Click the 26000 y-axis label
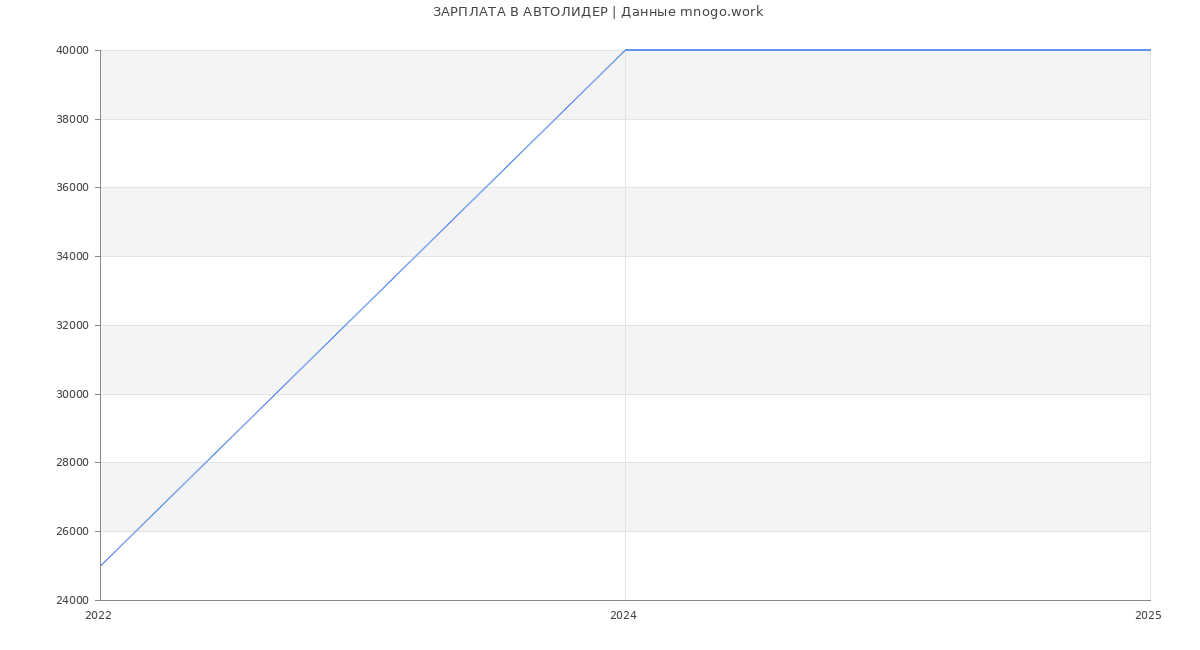Viewport: 1200px width, 650px height. point(72,531)
